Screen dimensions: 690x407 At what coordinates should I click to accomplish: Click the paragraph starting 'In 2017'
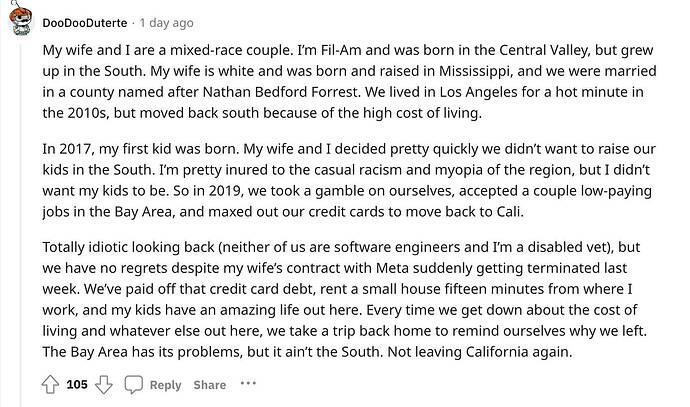(x=349, y=180)
